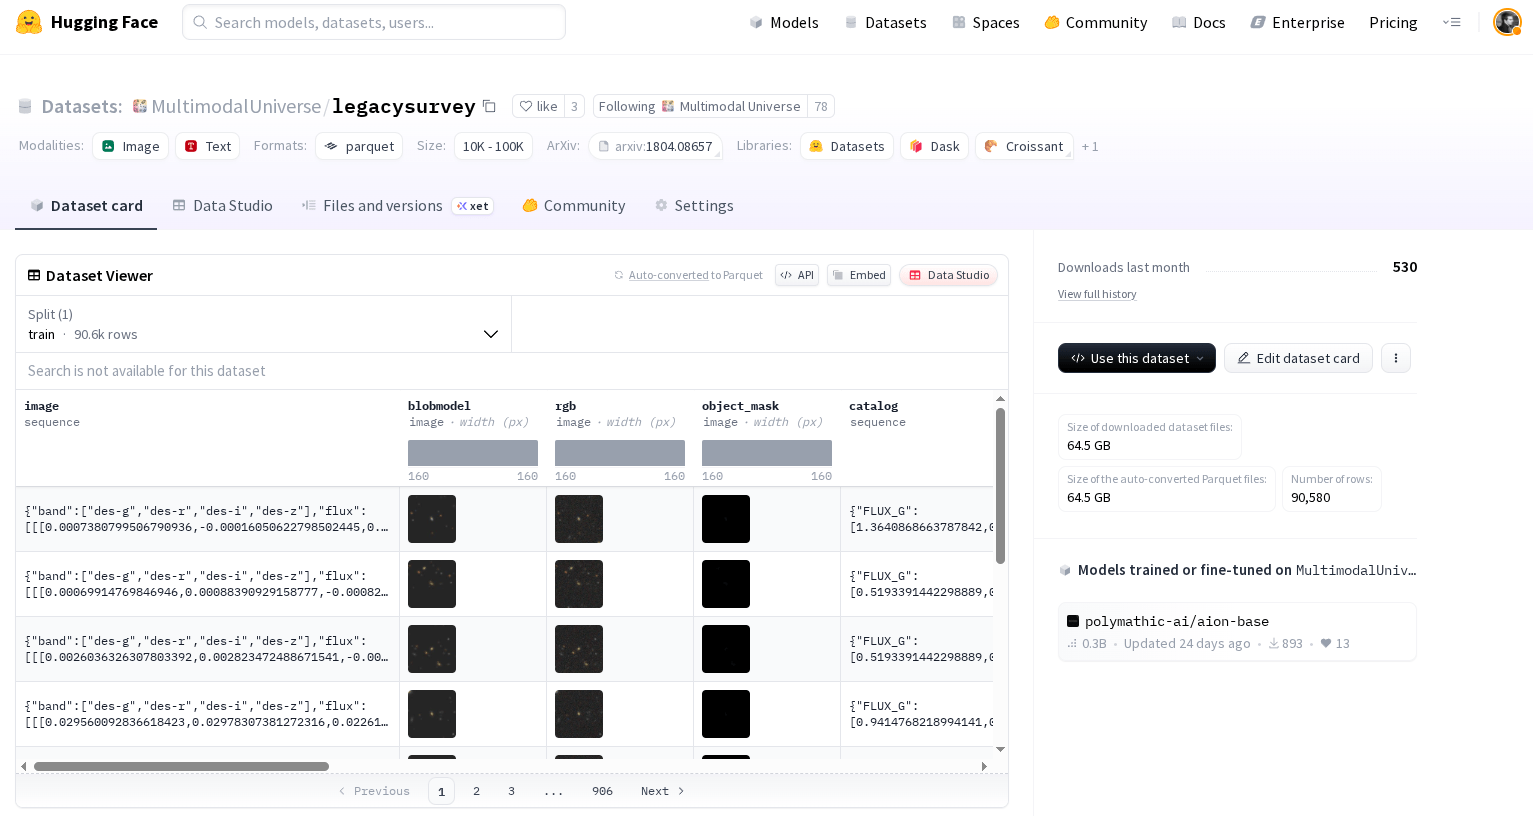Image resolution: width=1533 pixels, height=816 pixels.
Task: Click the catalog column header
Action: [874, 406]
